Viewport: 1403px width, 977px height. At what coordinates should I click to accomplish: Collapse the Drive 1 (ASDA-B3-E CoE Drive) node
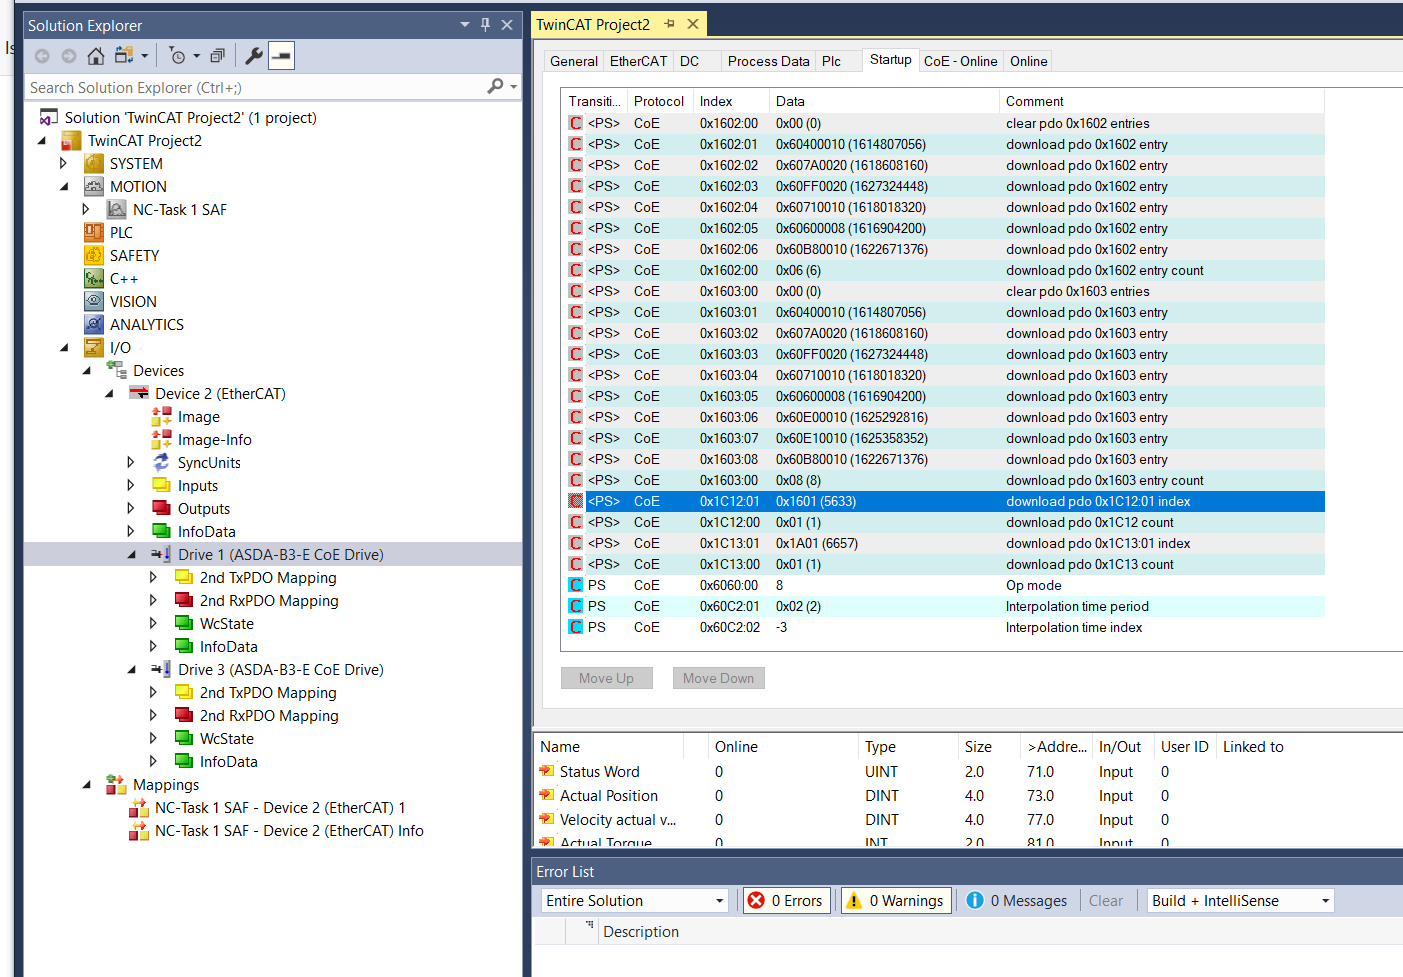(x=131, y=555)
